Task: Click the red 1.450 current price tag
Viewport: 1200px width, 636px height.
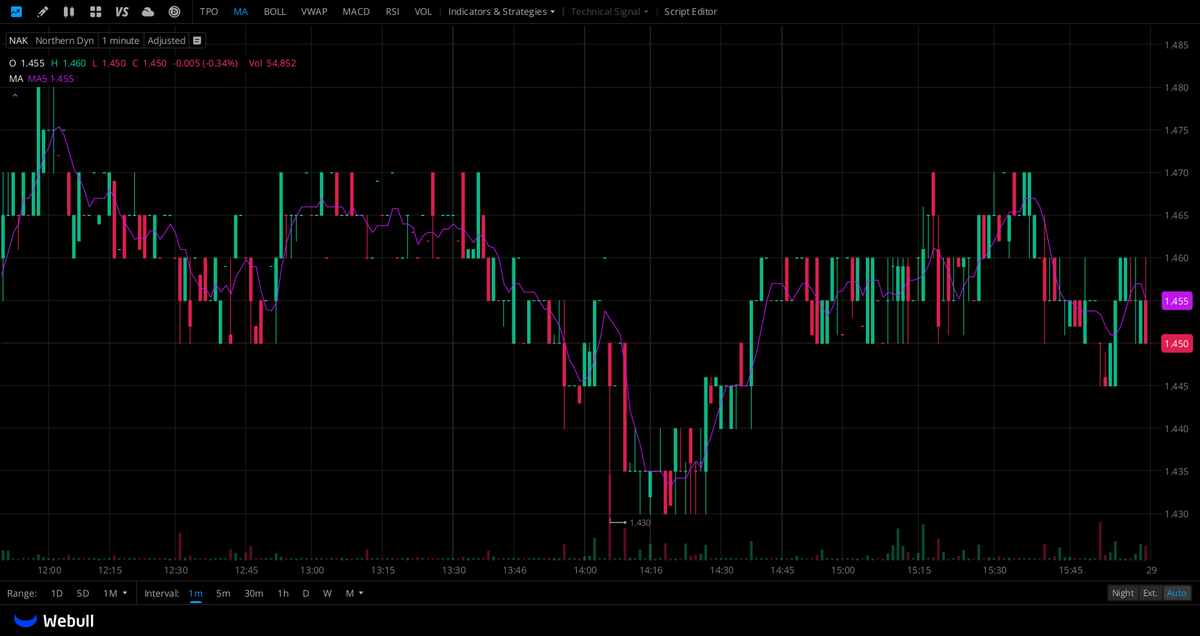Action: [1176, 344]
